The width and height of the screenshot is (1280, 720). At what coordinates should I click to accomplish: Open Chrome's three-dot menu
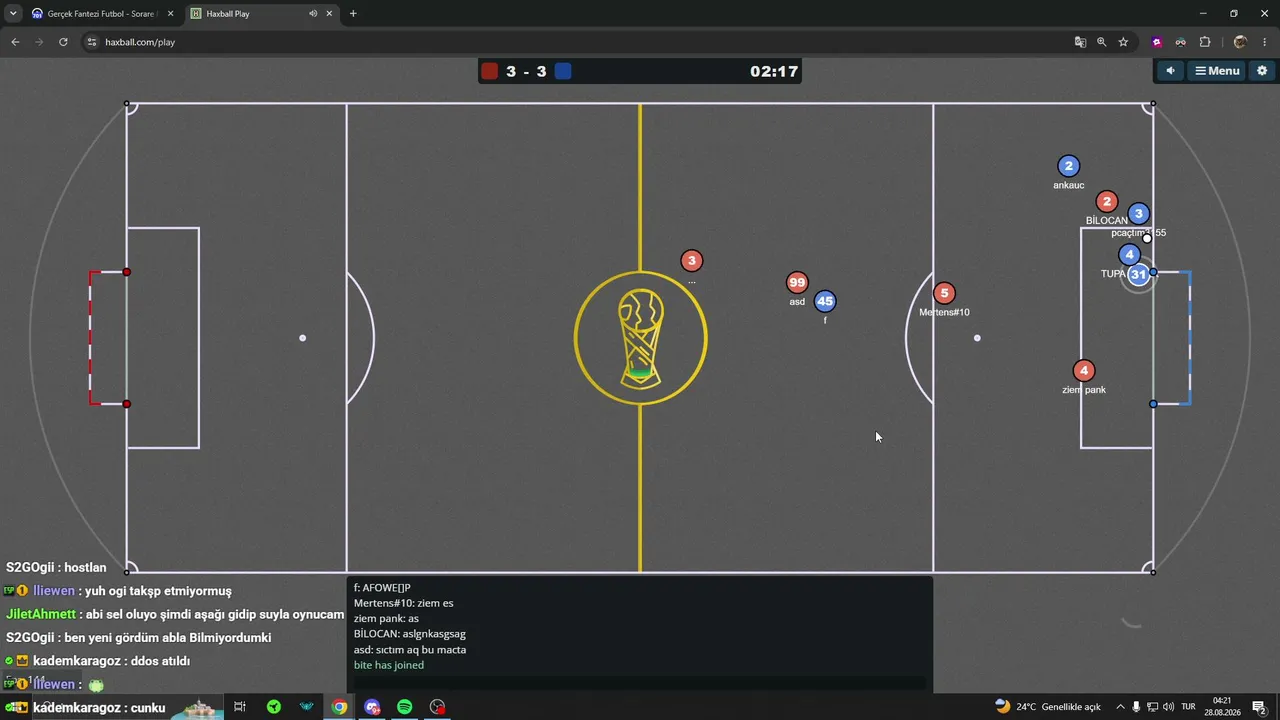(1265, 42)
